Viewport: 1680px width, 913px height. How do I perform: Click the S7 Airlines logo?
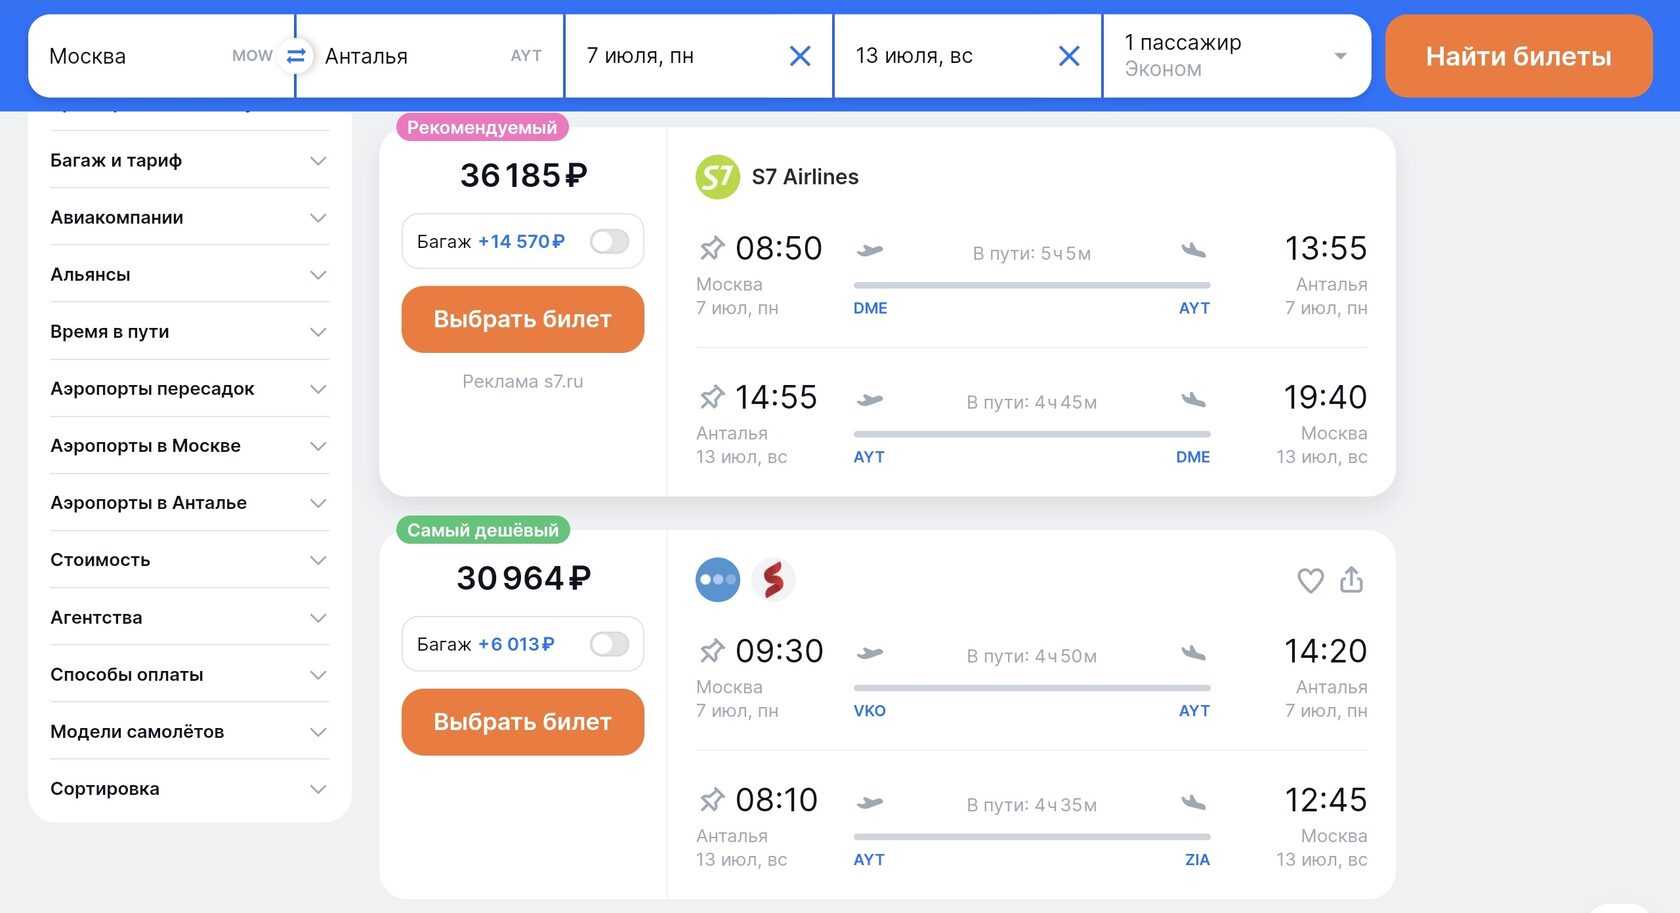717,177
